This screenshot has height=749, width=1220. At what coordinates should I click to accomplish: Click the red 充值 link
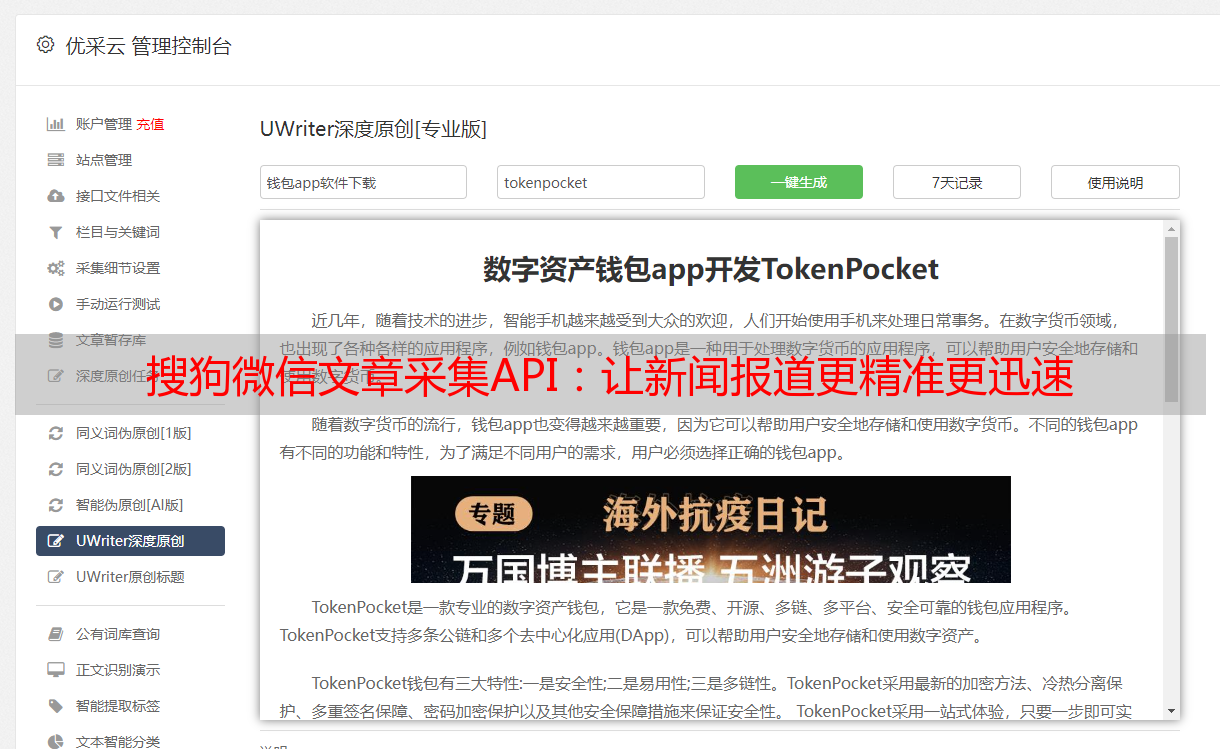tap(150, 124)
